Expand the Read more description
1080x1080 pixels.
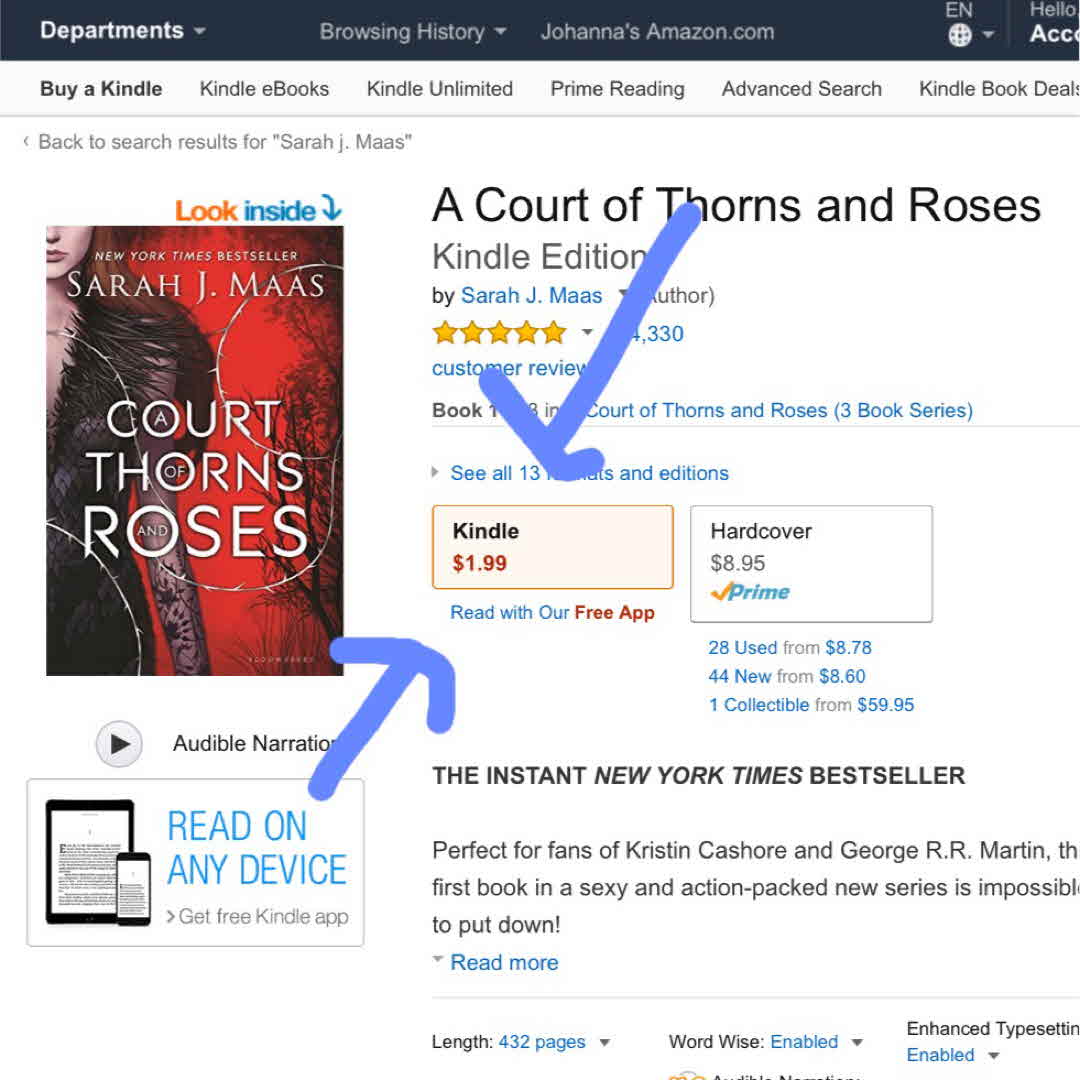[504, 962]
